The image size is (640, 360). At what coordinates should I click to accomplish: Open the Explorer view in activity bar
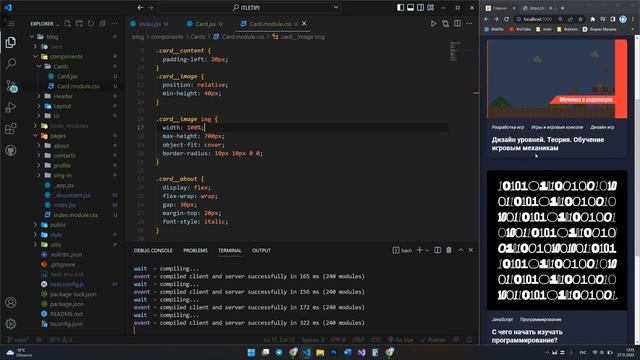[11, 42]
